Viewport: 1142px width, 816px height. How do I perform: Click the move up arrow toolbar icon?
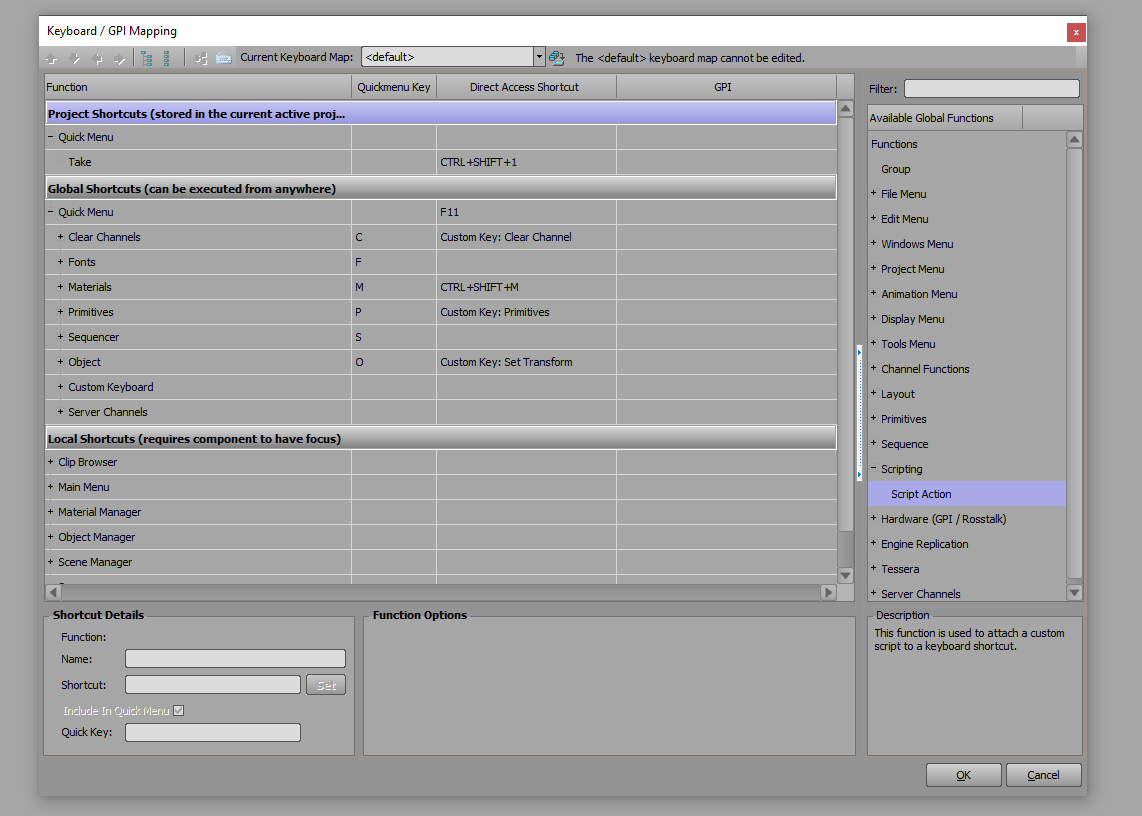point(52,58)
